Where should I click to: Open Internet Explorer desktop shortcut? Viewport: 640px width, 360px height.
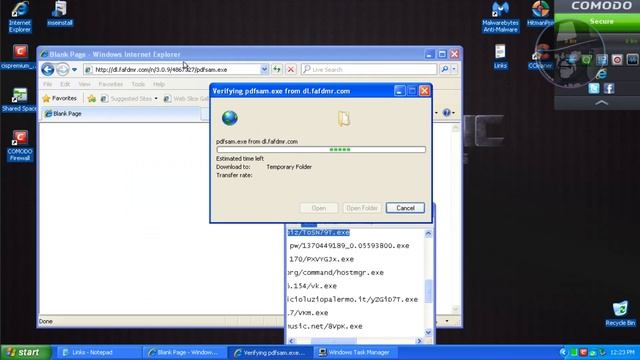click(x=20, y=16)
